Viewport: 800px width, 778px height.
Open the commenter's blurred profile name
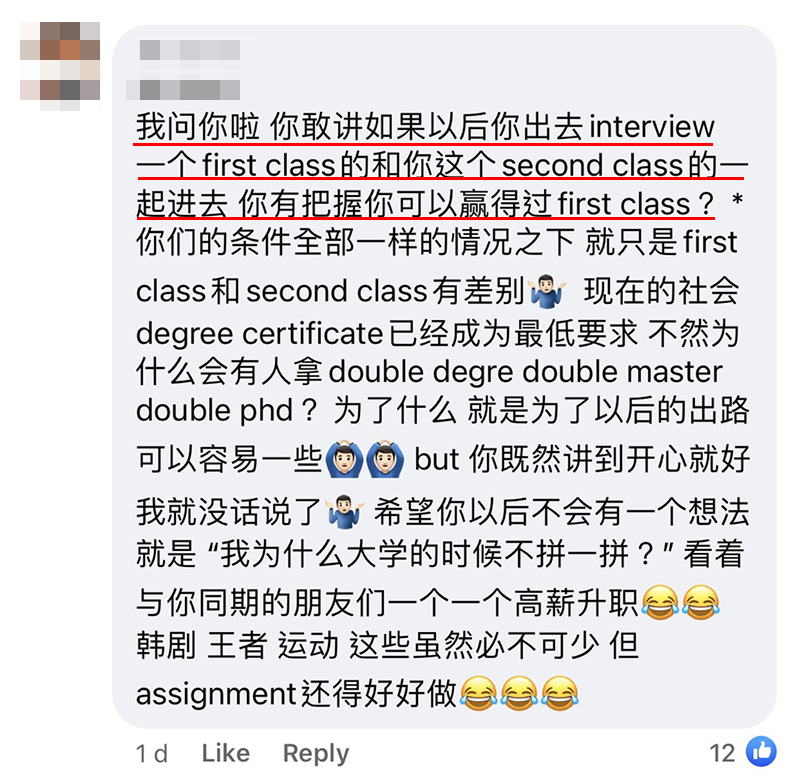click(190, 51)
